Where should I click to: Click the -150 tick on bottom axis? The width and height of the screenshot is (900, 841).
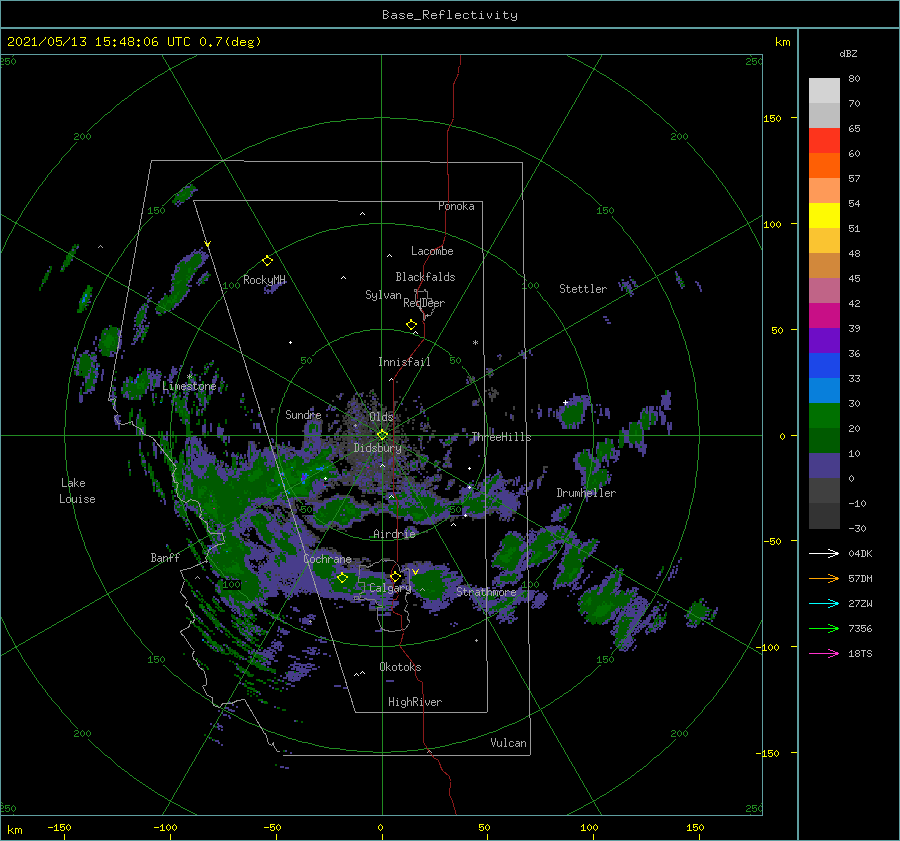click(59, 827)
